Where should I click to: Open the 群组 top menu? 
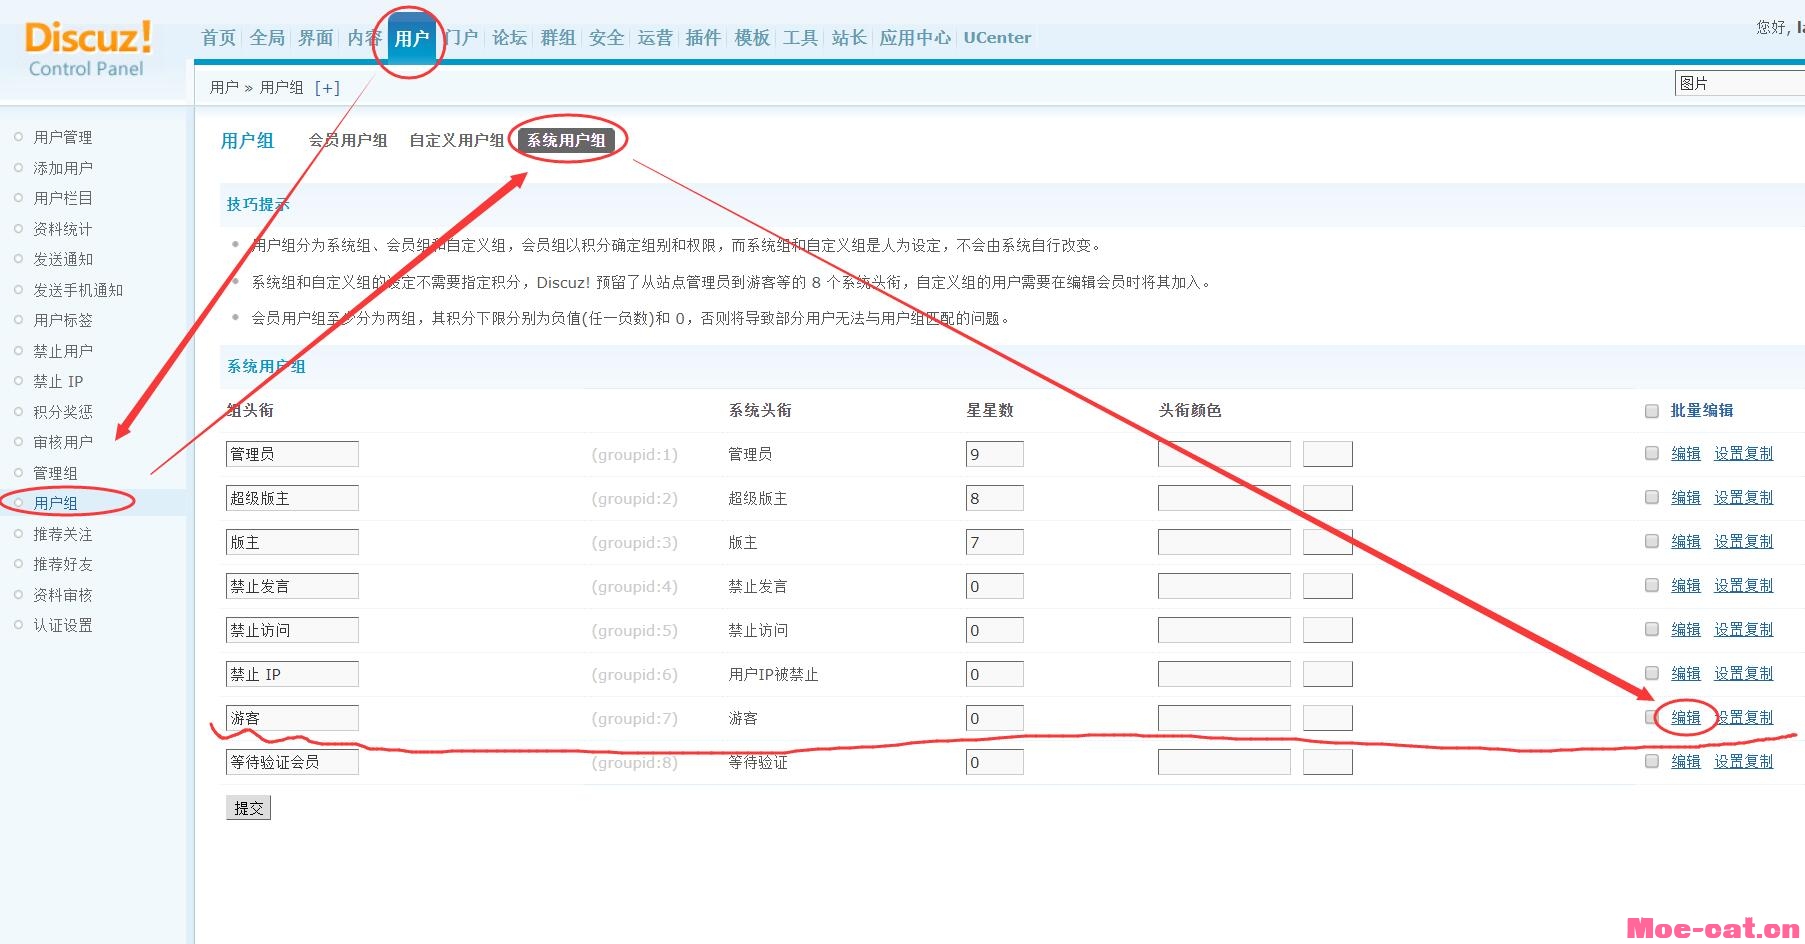click(x=558, y=38)
